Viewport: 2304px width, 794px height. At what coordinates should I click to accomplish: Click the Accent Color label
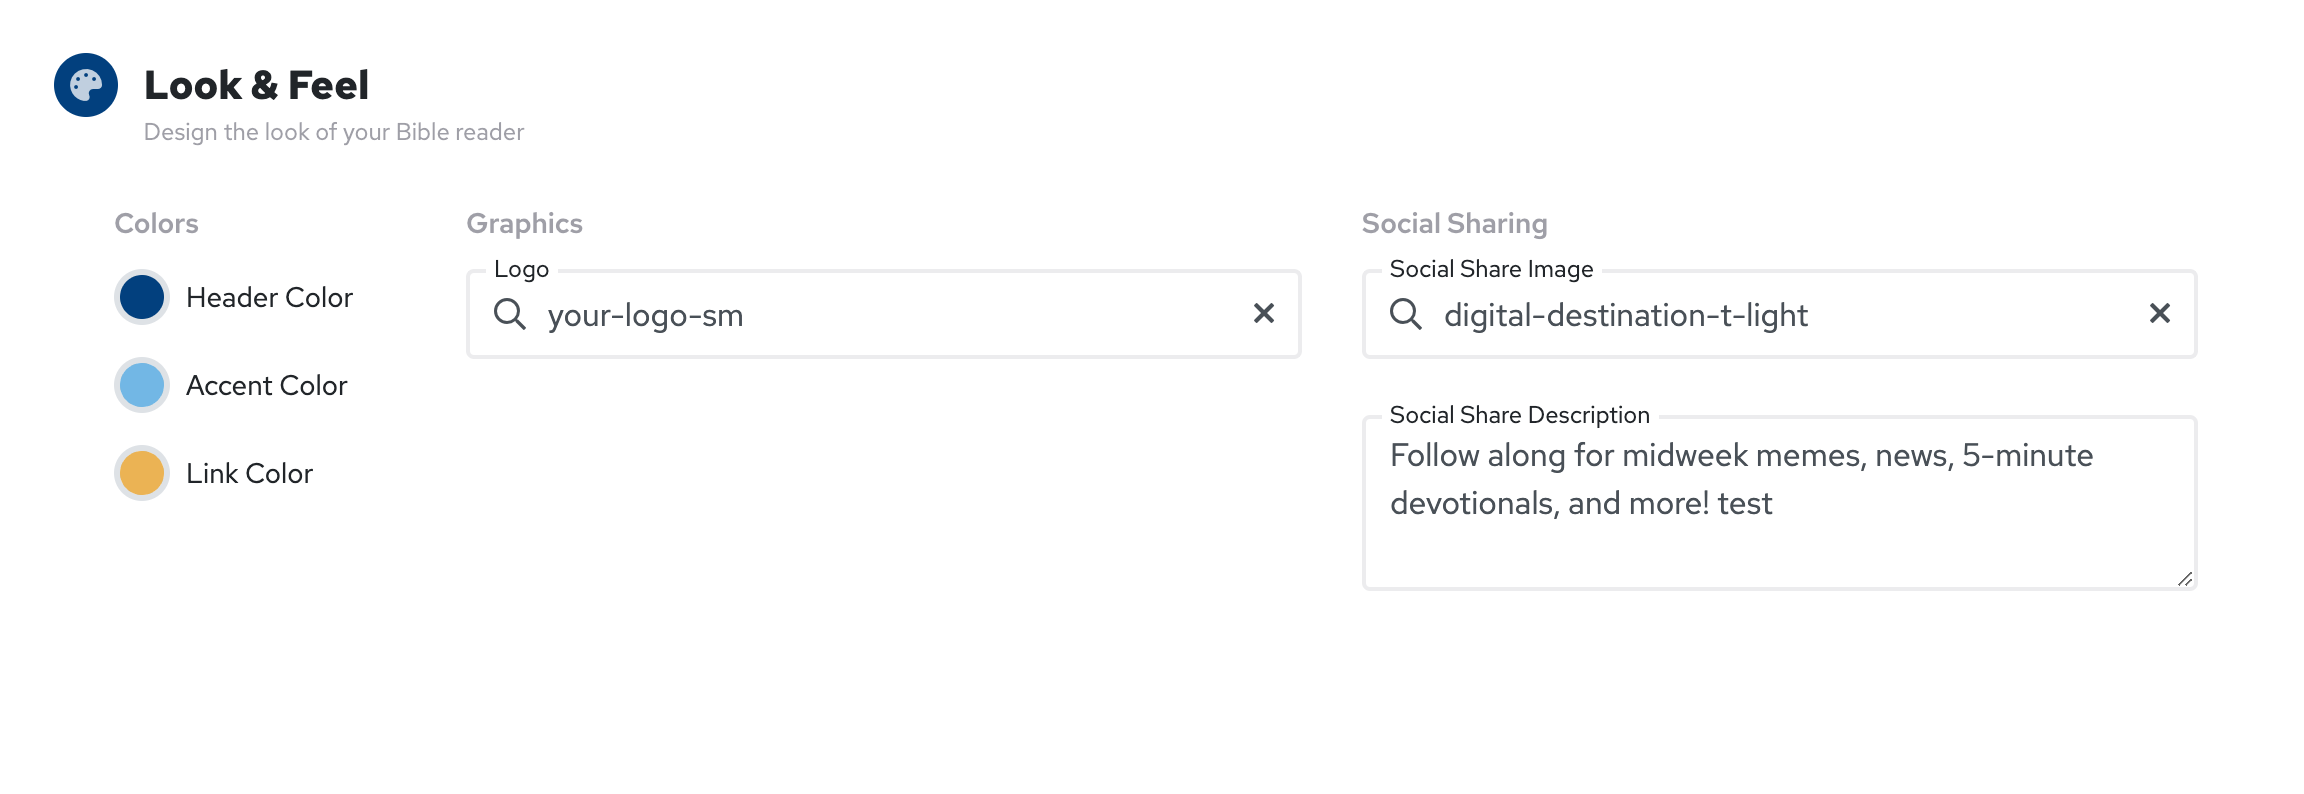[x=266, y=385]
